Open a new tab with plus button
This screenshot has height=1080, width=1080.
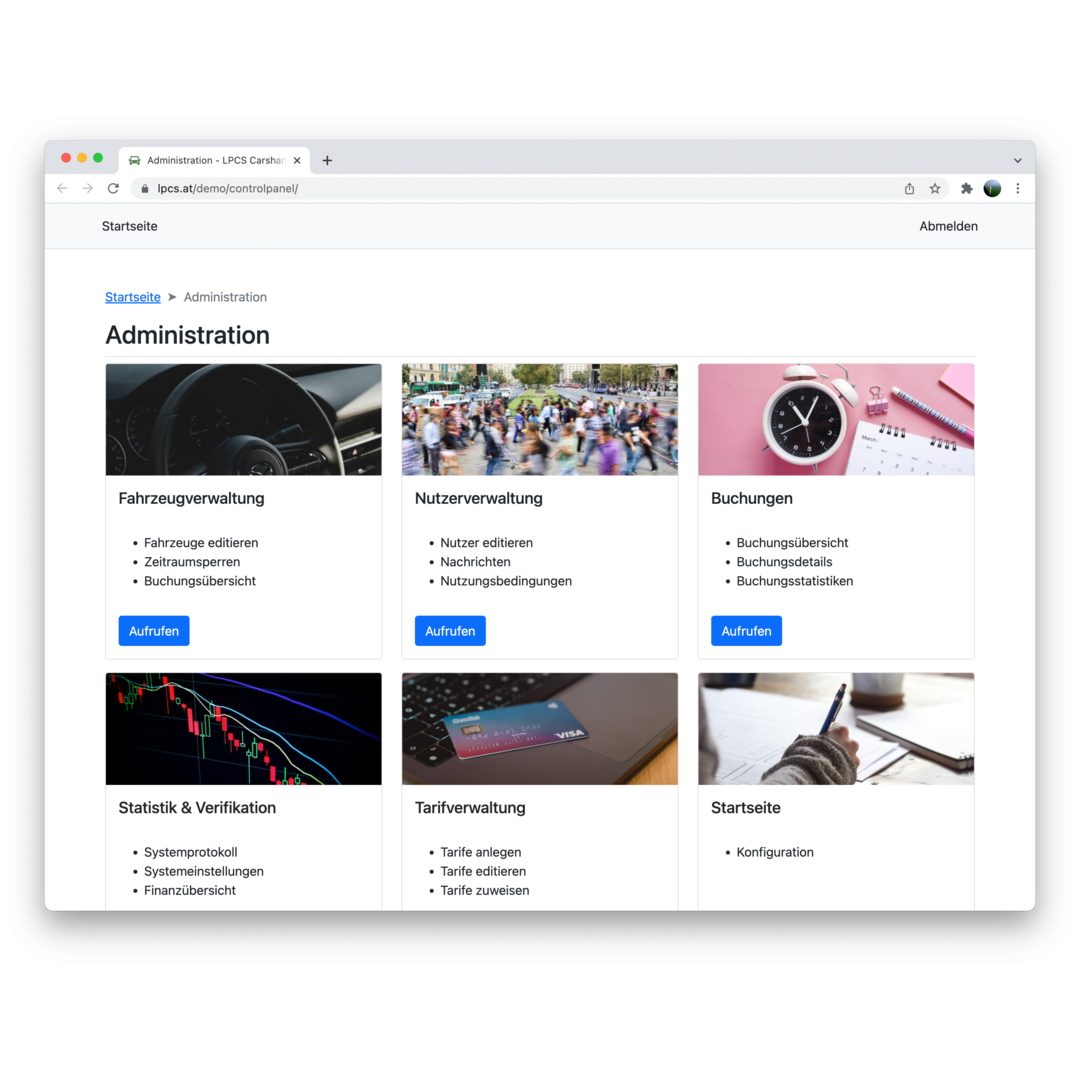coord(327,160)
